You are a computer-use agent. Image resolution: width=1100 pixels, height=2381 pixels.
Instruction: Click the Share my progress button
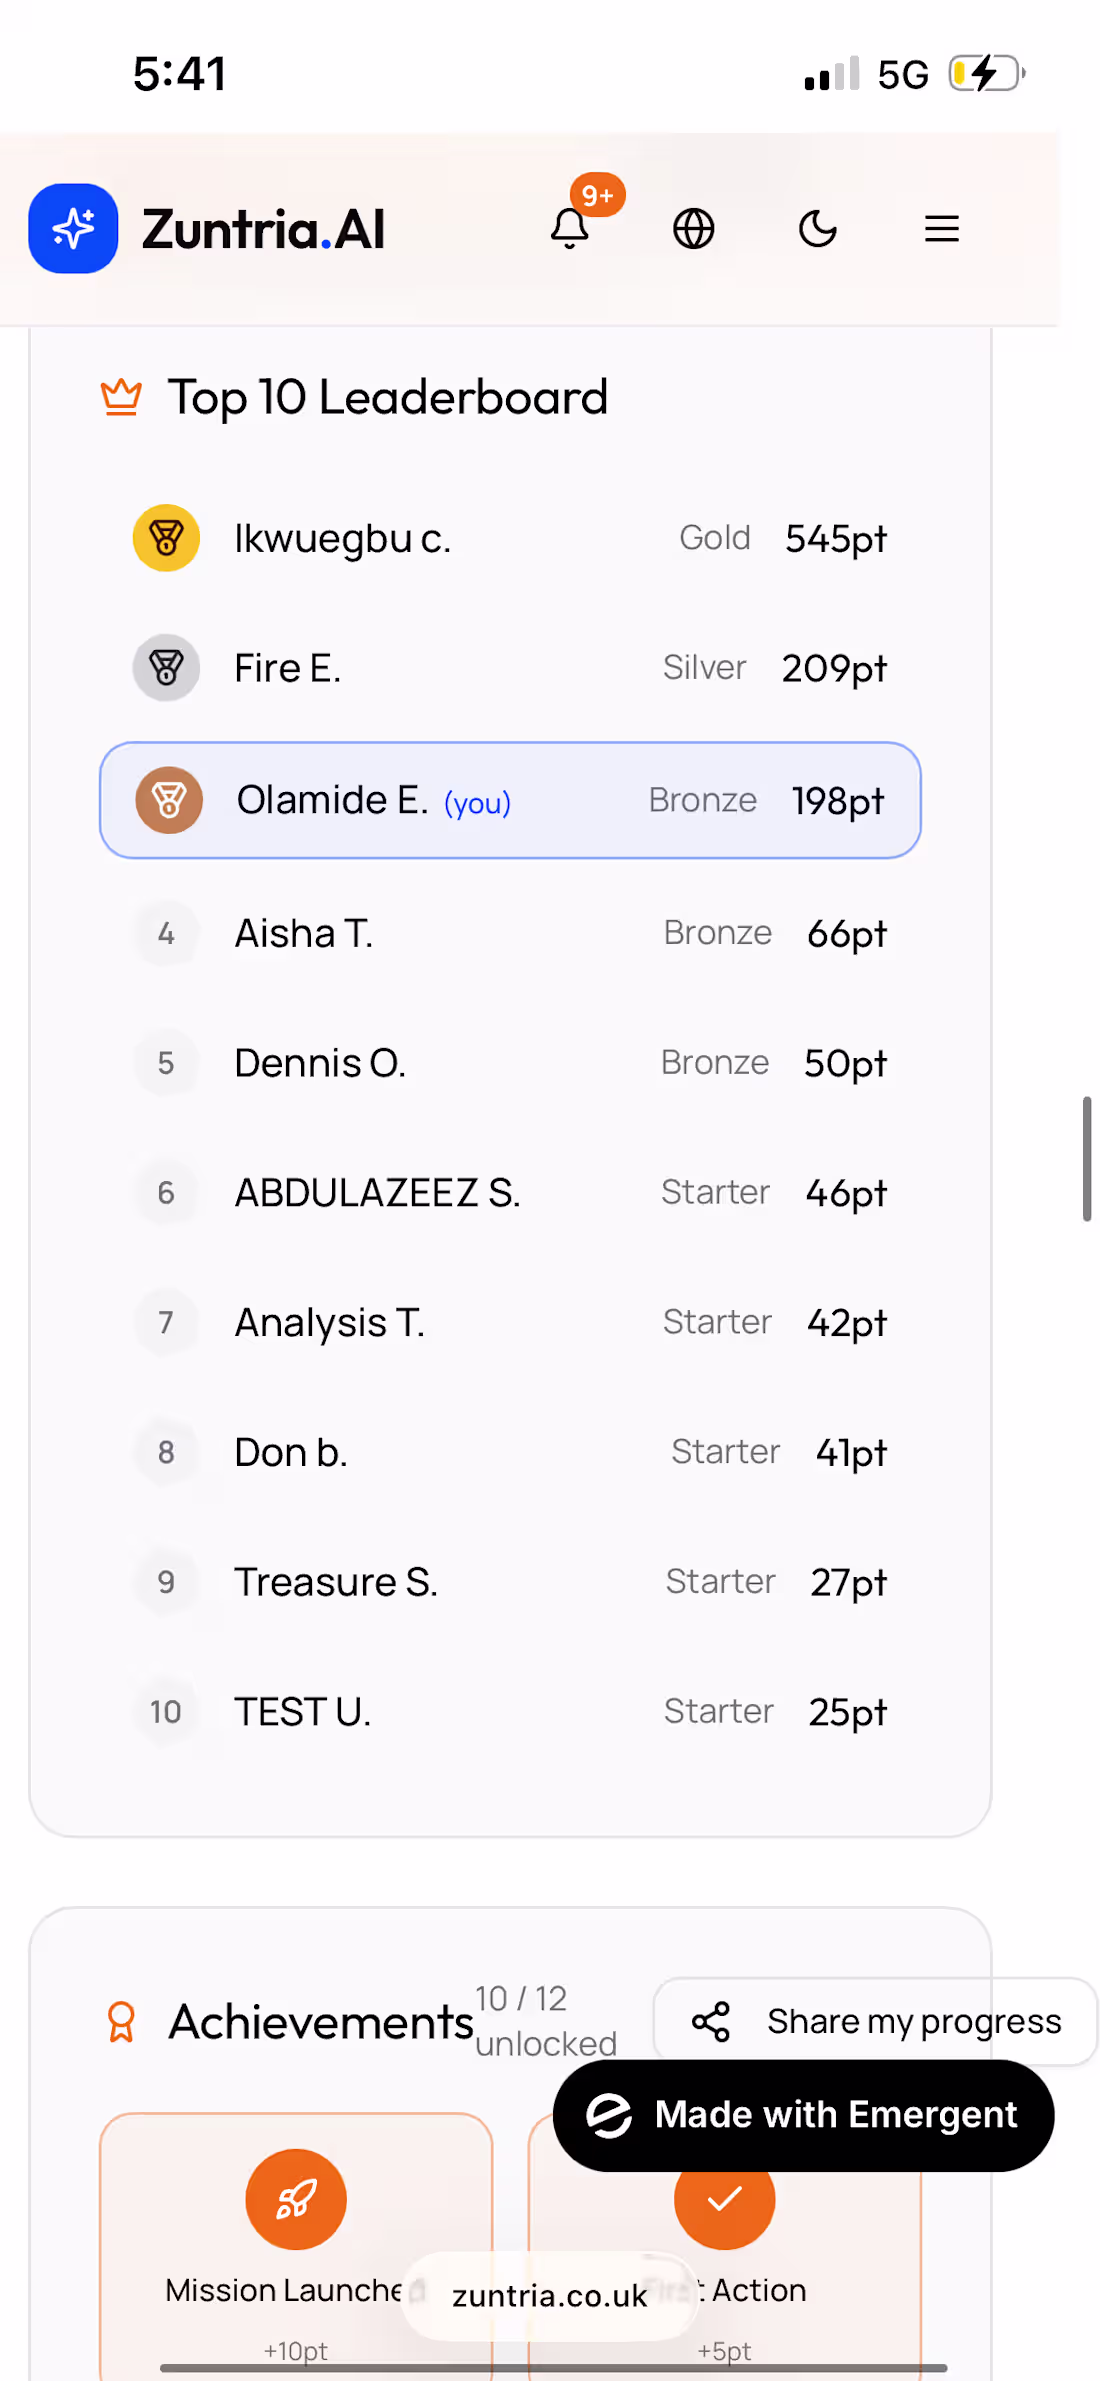pyautogui.click(x=876, y=2021)
